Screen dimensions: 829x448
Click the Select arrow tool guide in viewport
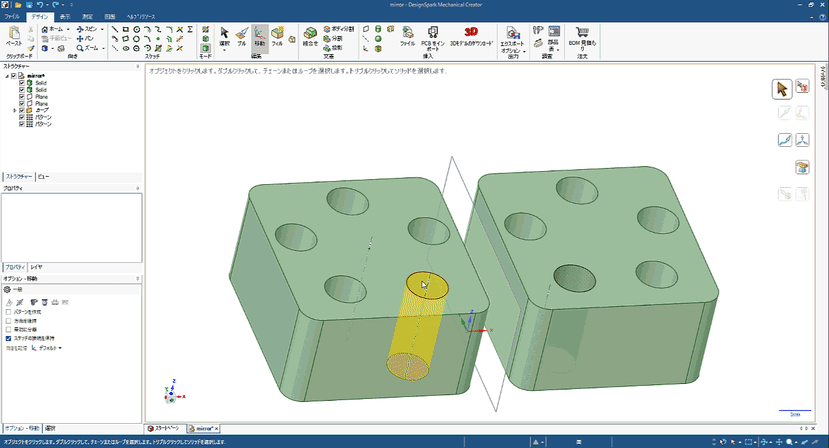[782, 89]
